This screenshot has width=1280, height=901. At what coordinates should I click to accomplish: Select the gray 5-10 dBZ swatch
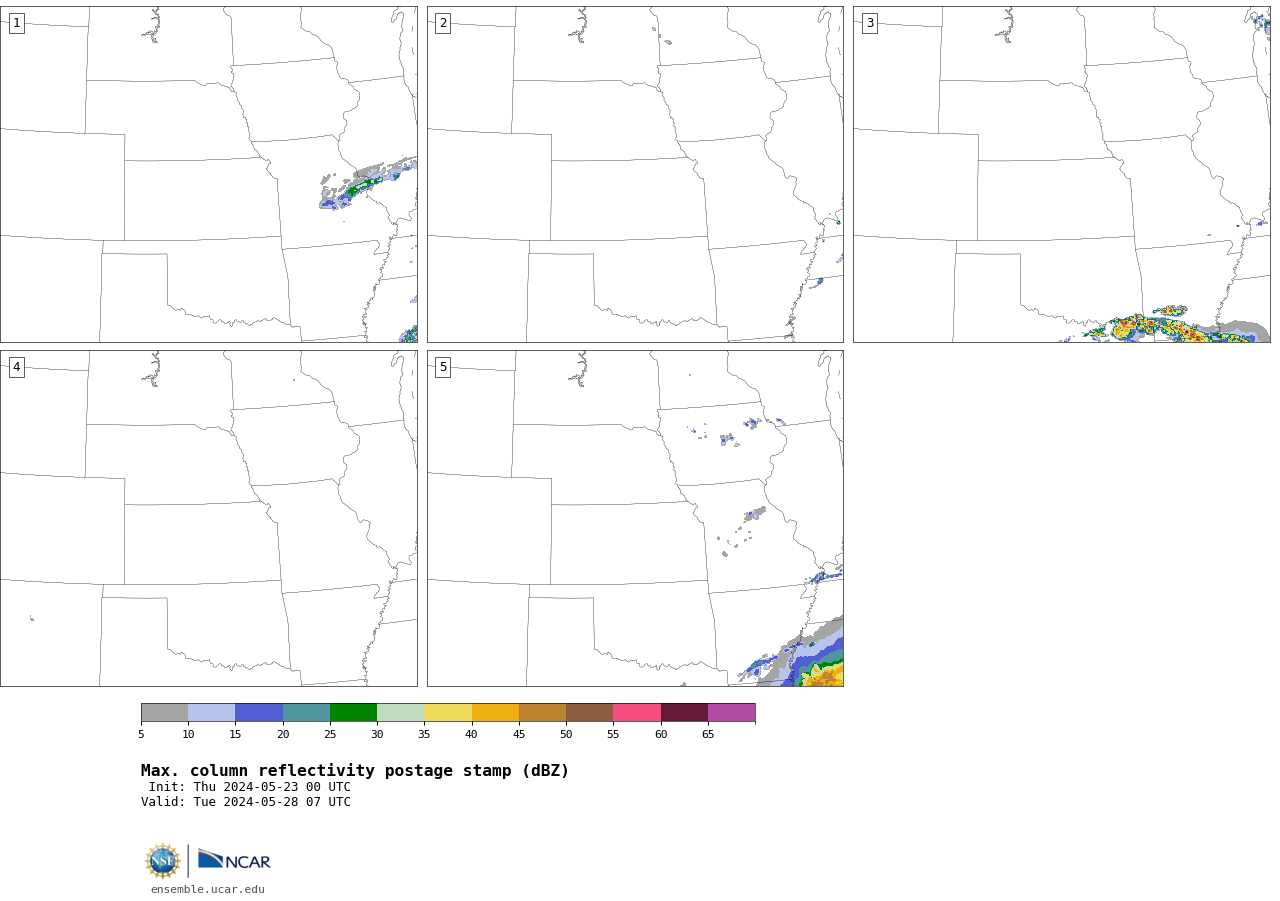[x=164, y=713]
